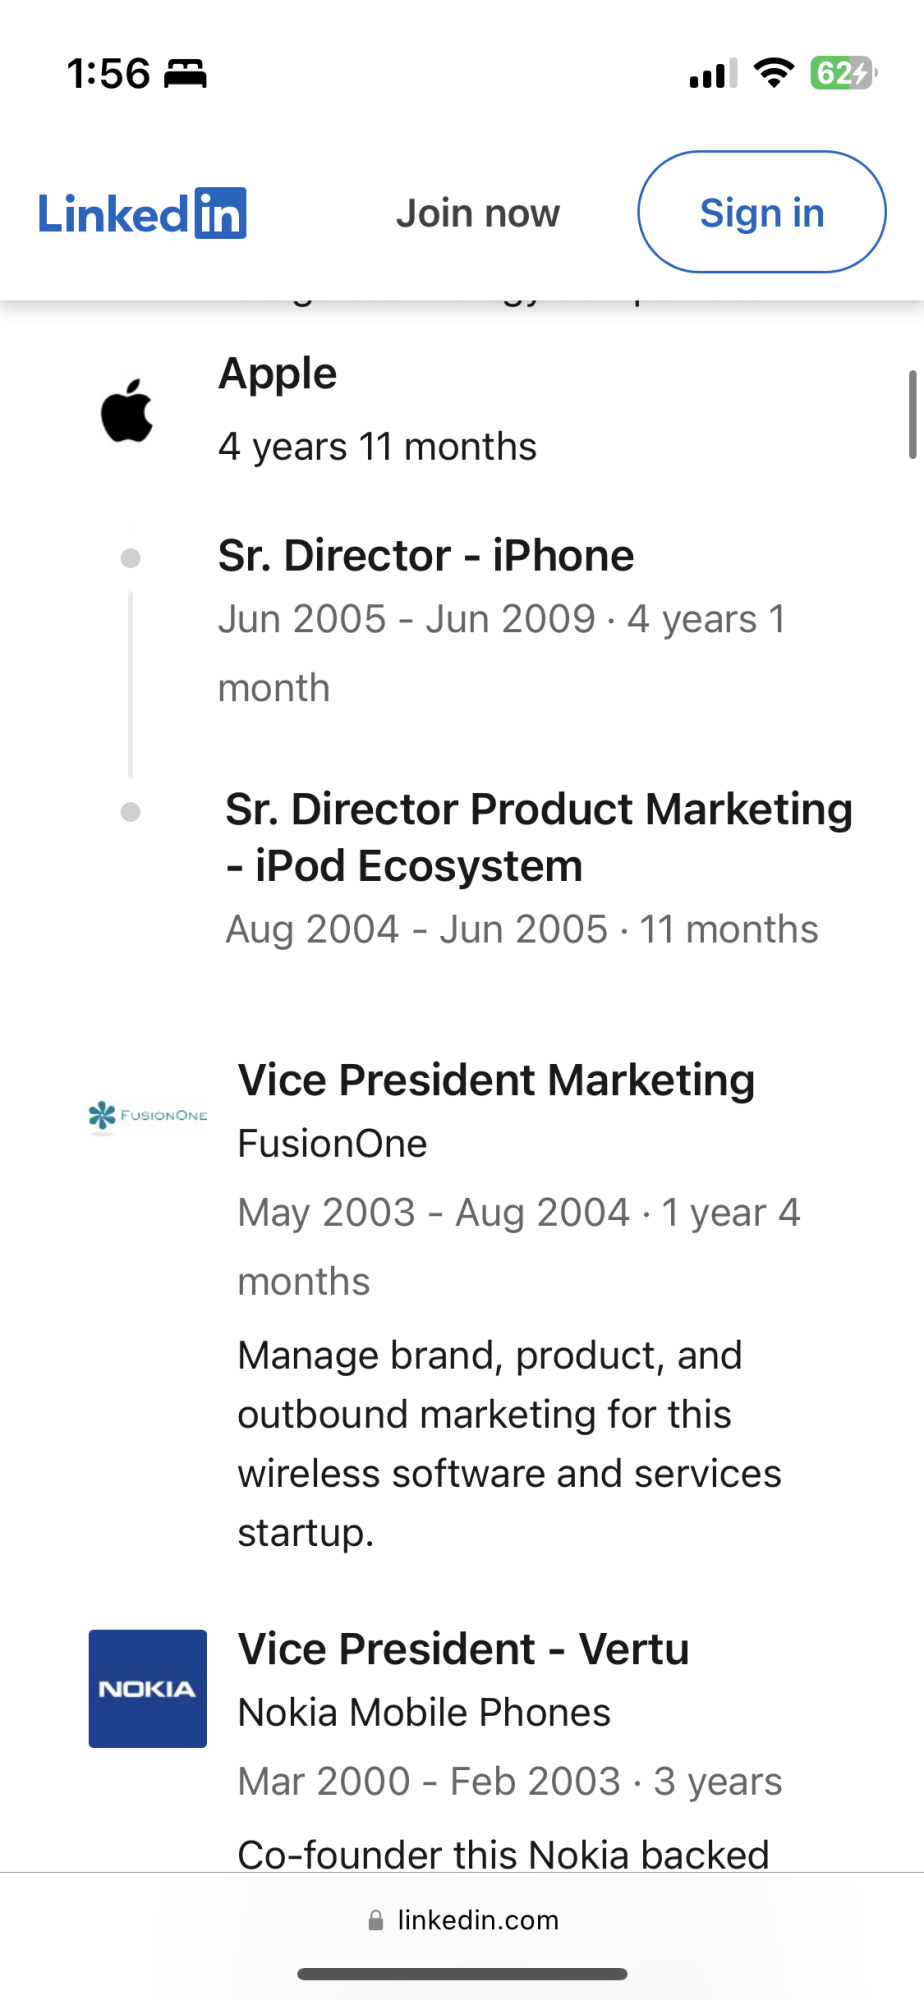The image size is (924, 2000).
Task: Tap the LinkedIn logo
Action: coord(142,213)
